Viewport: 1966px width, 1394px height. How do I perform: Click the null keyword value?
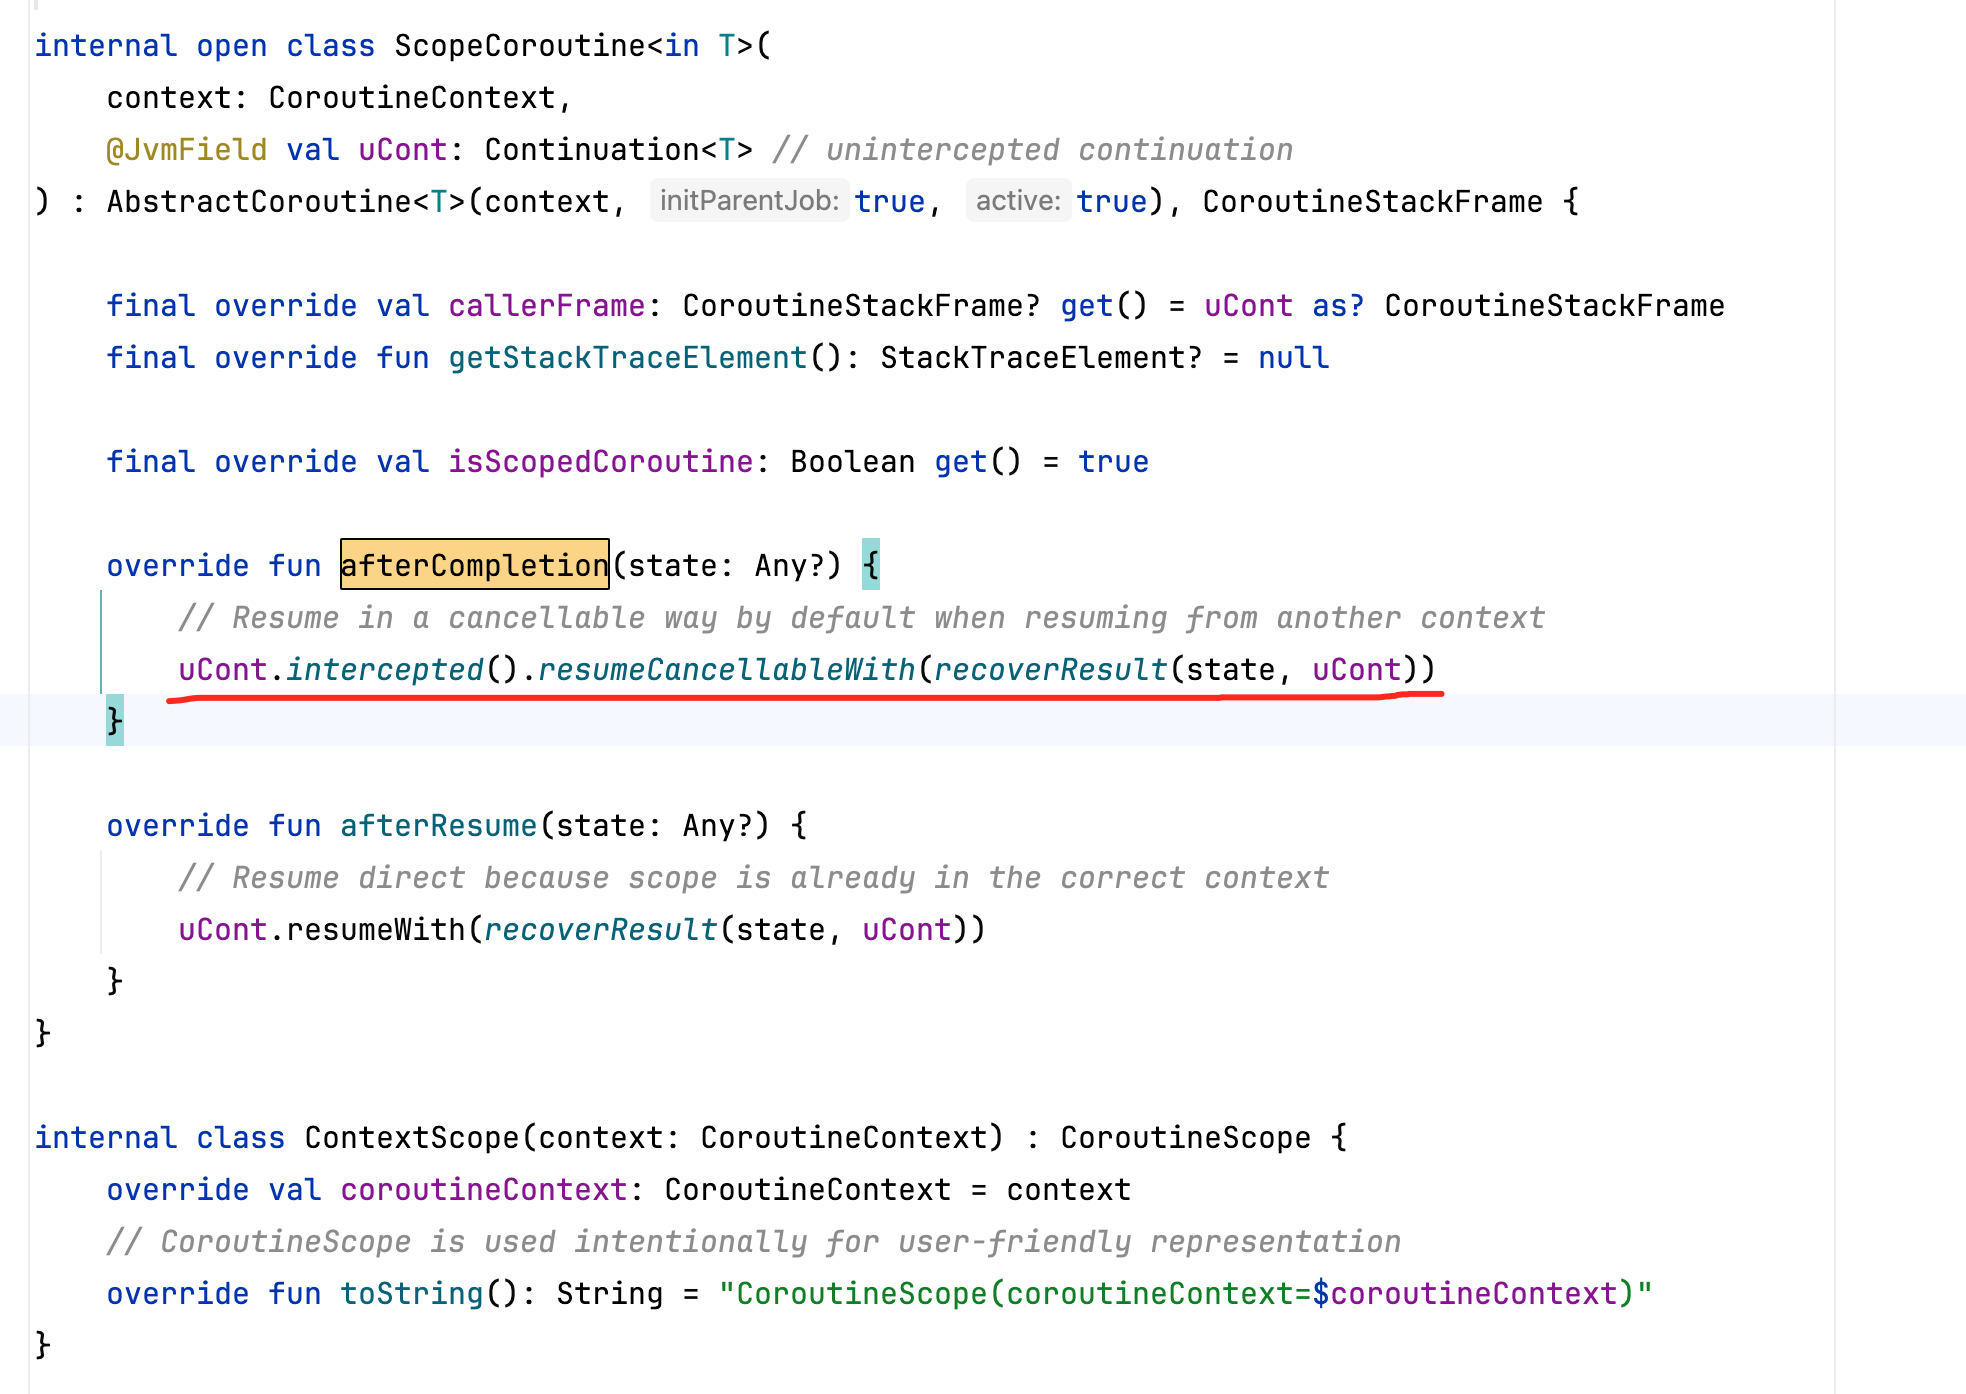pos(1293,358)
